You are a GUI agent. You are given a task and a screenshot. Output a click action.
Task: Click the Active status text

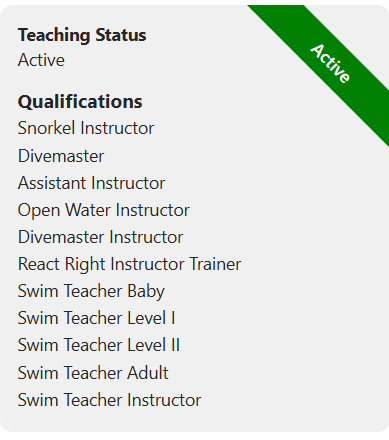point(41,60)
